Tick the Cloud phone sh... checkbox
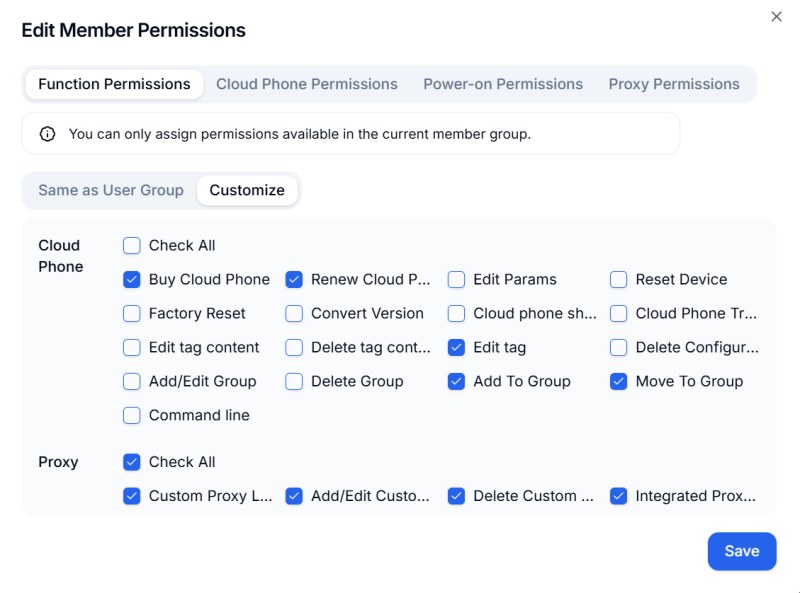Screen dimensions: 800x593 (456, 313)
